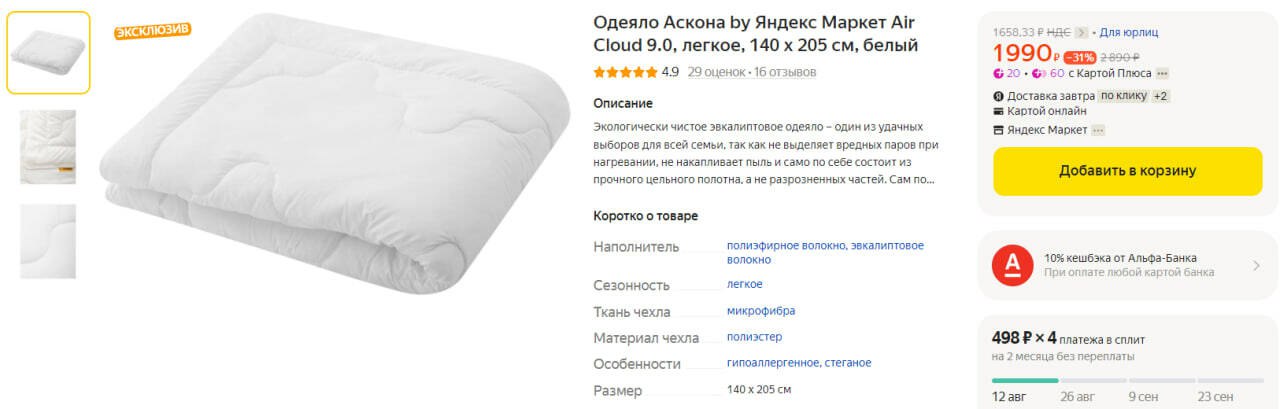Click the Yandex delivery icon beside Доставка завтра
Image resolution: width=1280 pixels, height=409 pixels.
pyautogui.click(x=998, y=96)
